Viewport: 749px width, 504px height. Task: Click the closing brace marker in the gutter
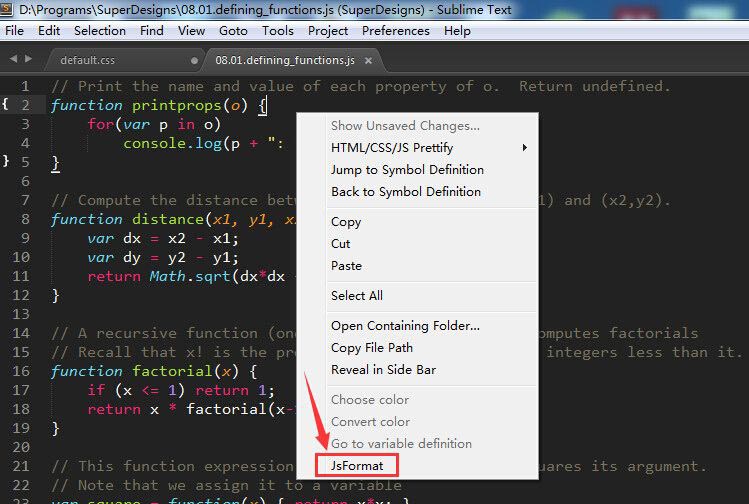(x=6, y=160)
